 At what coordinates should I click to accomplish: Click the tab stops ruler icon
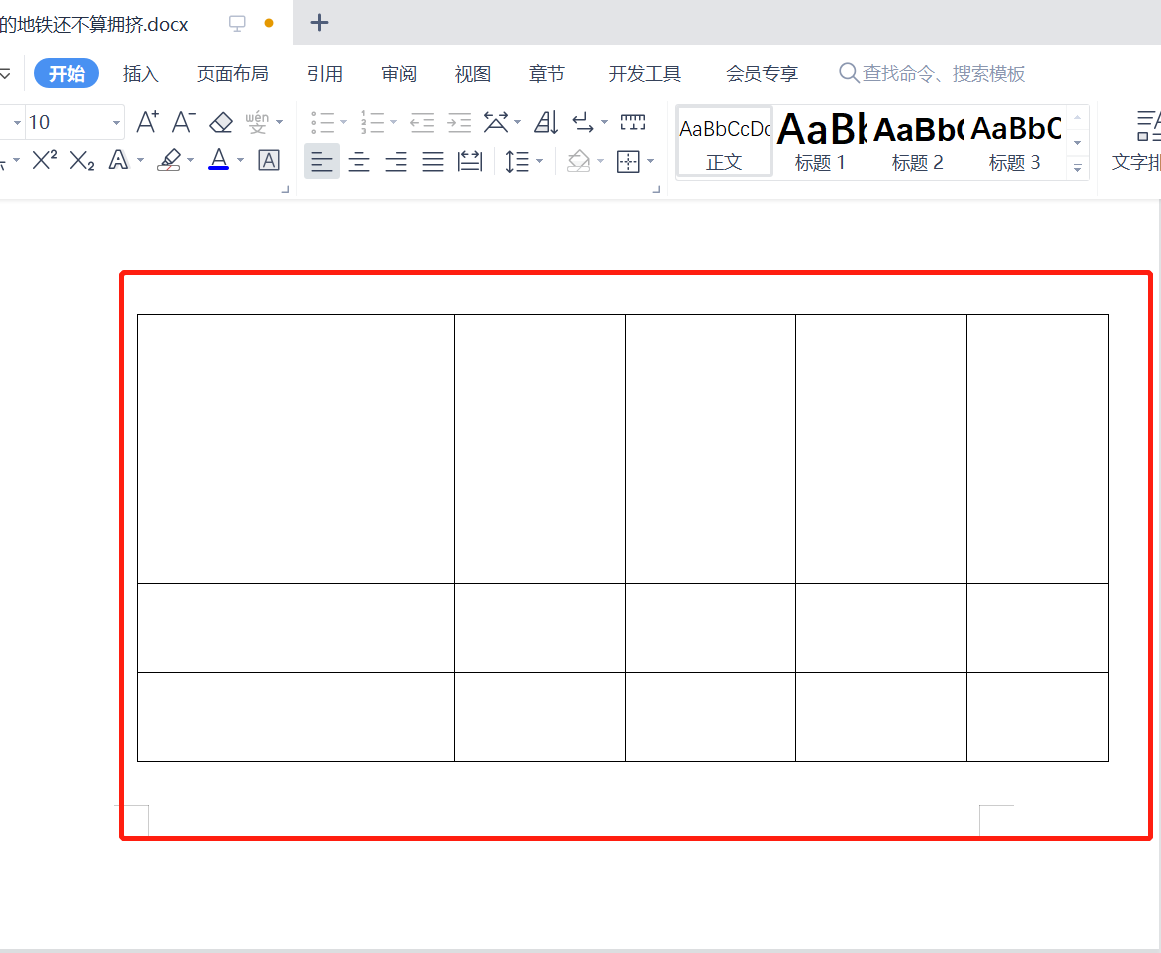[x=633, y=122]
